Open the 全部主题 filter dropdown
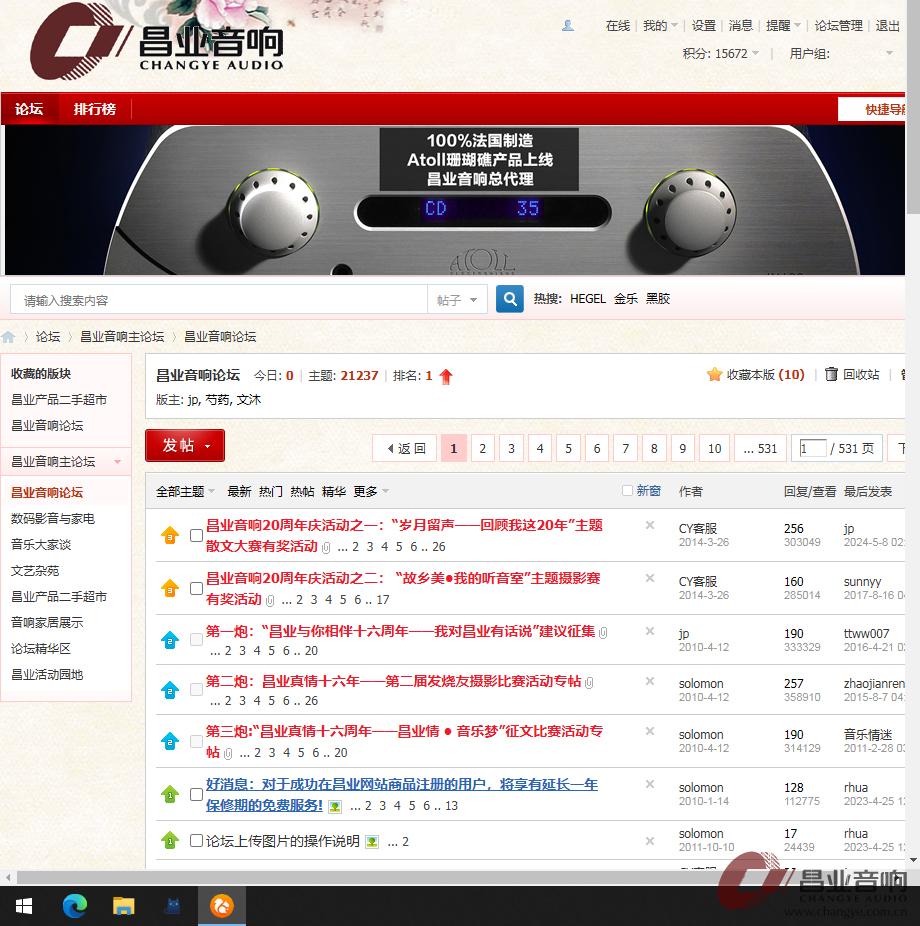This screenshot has height=926, width=920. (x=185, y=491)
